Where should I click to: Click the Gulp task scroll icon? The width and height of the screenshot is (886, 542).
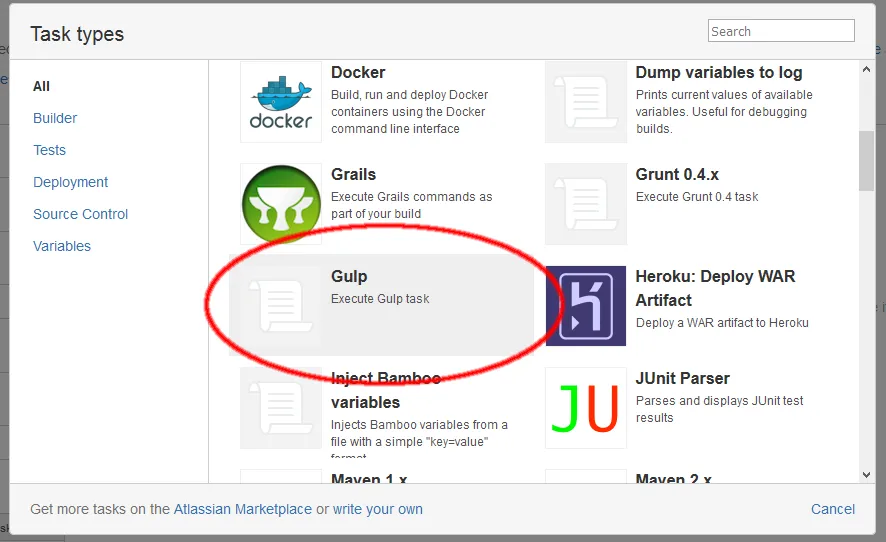click(281, 306)
